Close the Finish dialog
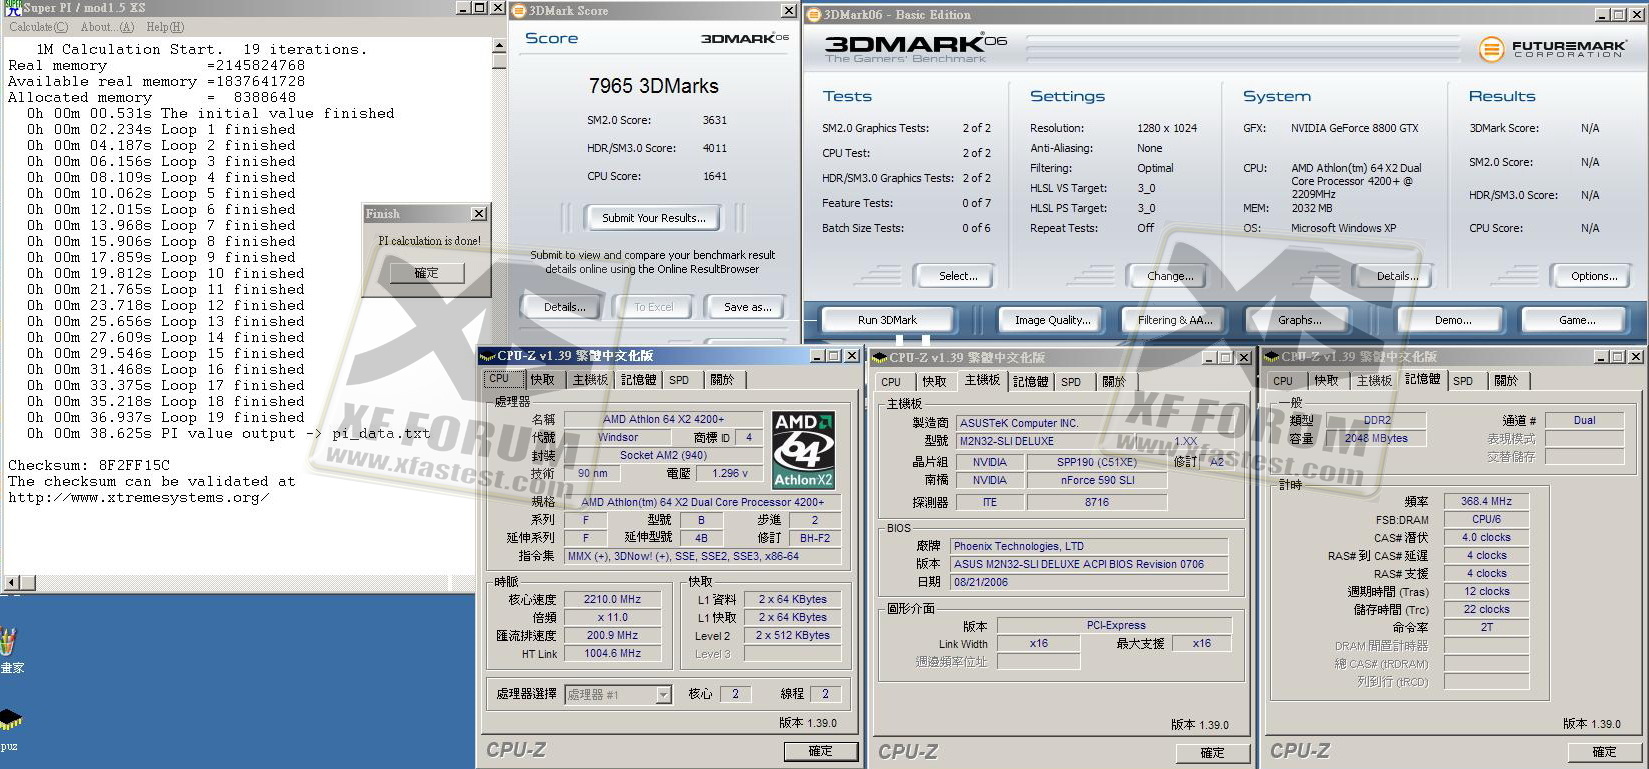This screenshot has width=1649, height=769. pyautogui.click(x=479, y=214)
